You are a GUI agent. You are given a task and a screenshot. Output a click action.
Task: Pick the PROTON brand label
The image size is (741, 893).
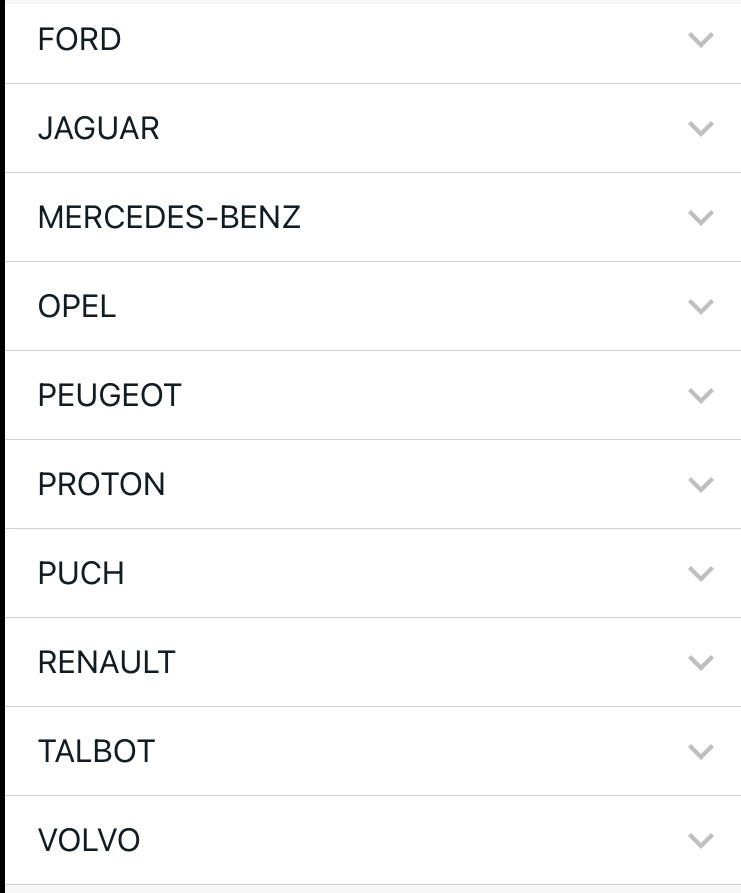coord(101,485)
